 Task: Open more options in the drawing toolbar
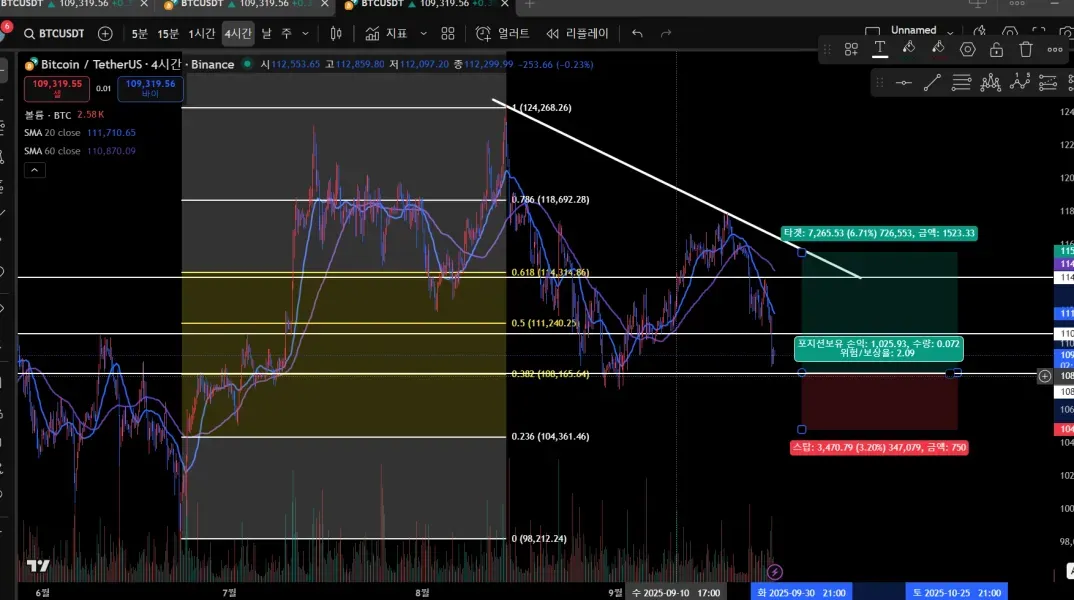point(1055,49)
